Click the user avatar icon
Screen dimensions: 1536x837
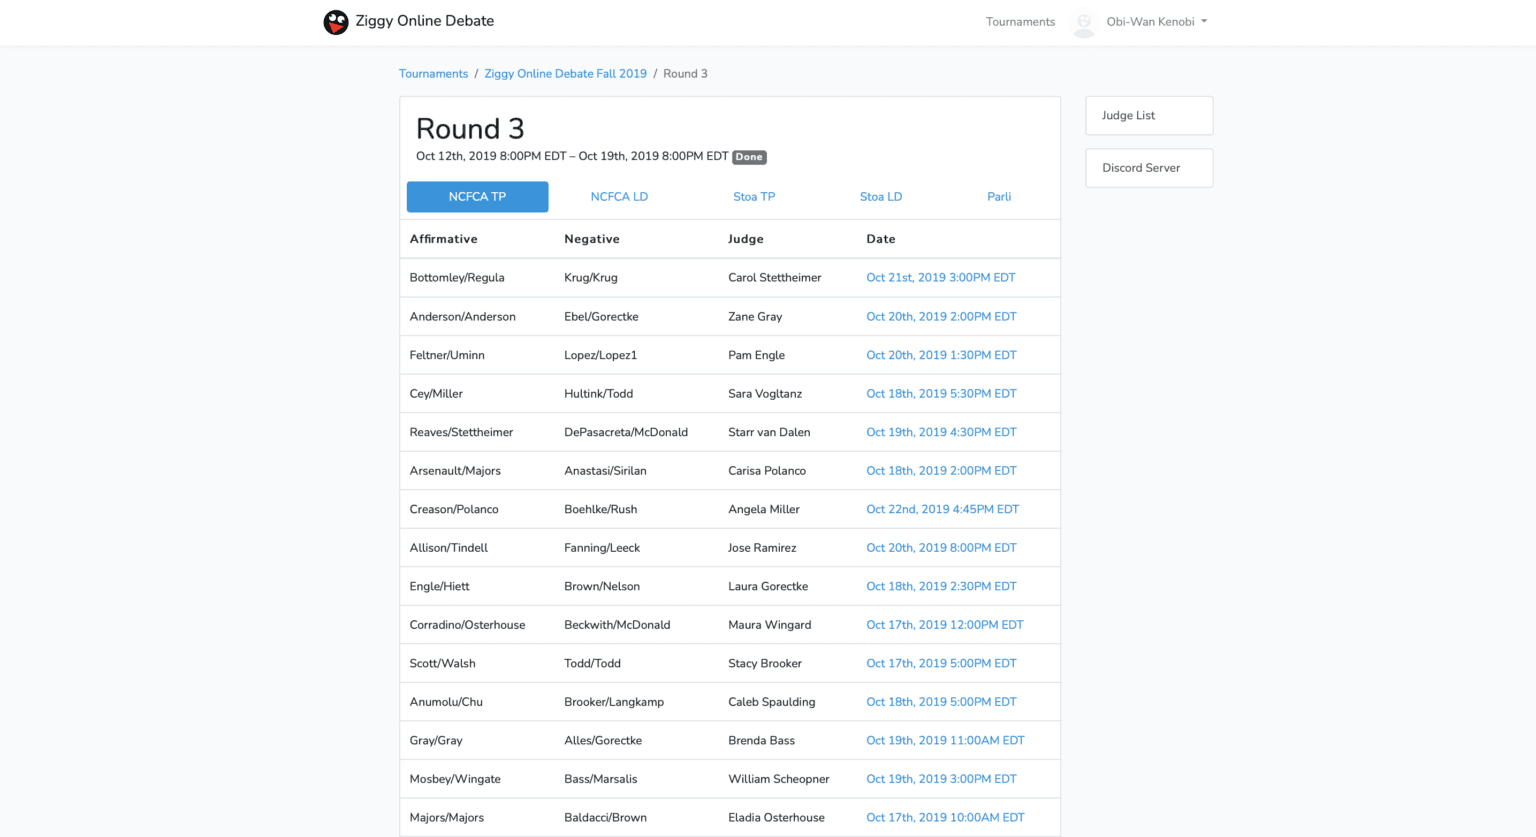pyautogui.click(x=1083, y=22)
